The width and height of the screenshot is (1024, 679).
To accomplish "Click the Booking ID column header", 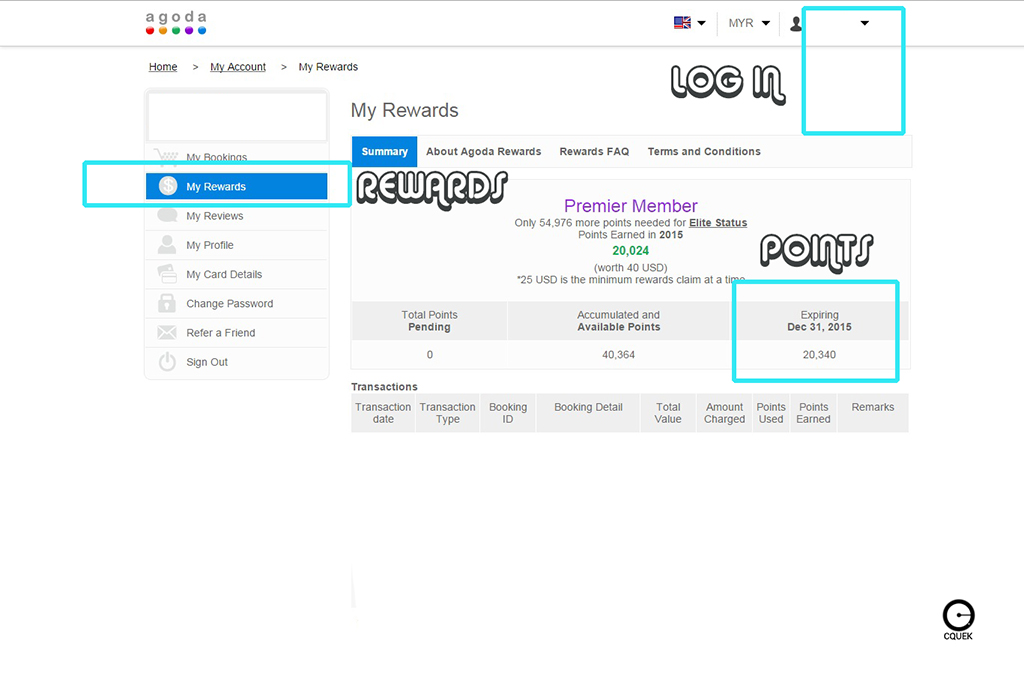I will coord(507,413).
